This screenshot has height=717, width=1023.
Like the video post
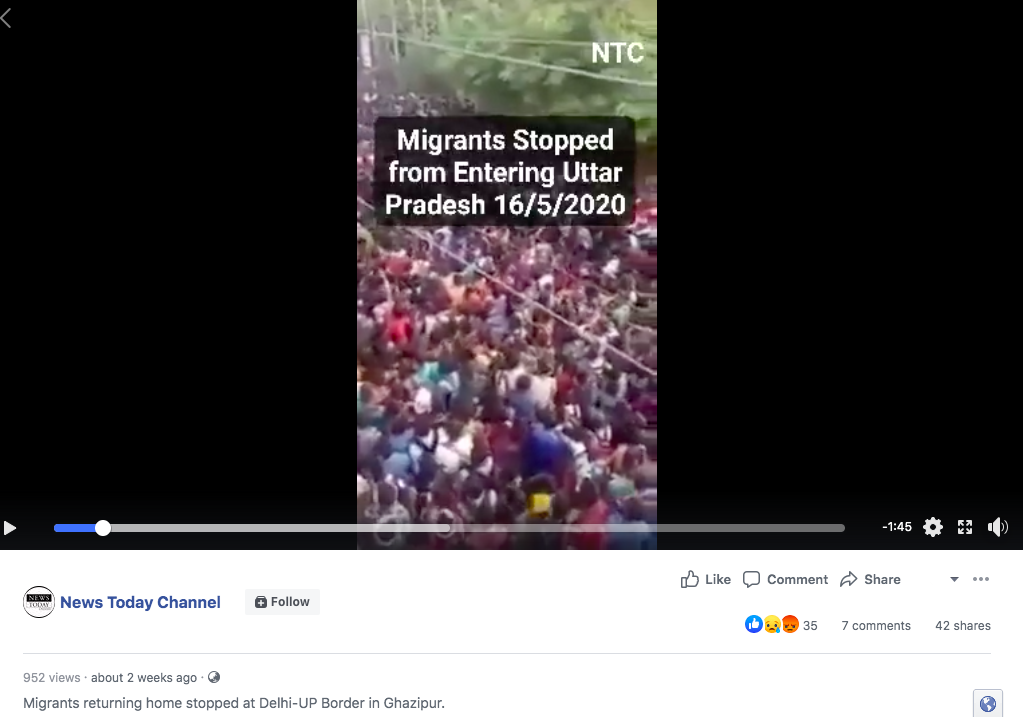pos(705,579)
